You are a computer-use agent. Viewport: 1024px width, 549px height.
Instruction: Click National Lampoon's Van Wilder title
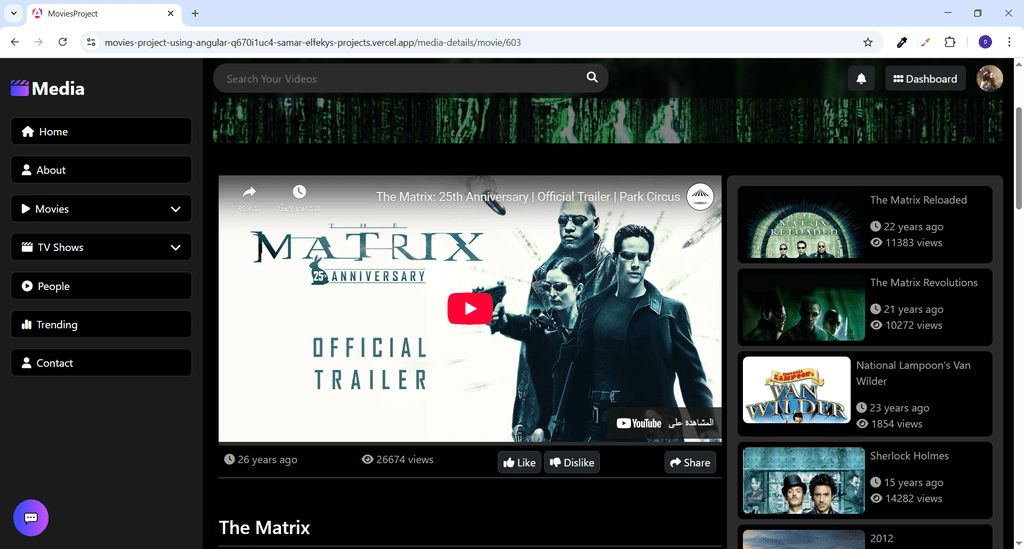(x=913, y=373)
